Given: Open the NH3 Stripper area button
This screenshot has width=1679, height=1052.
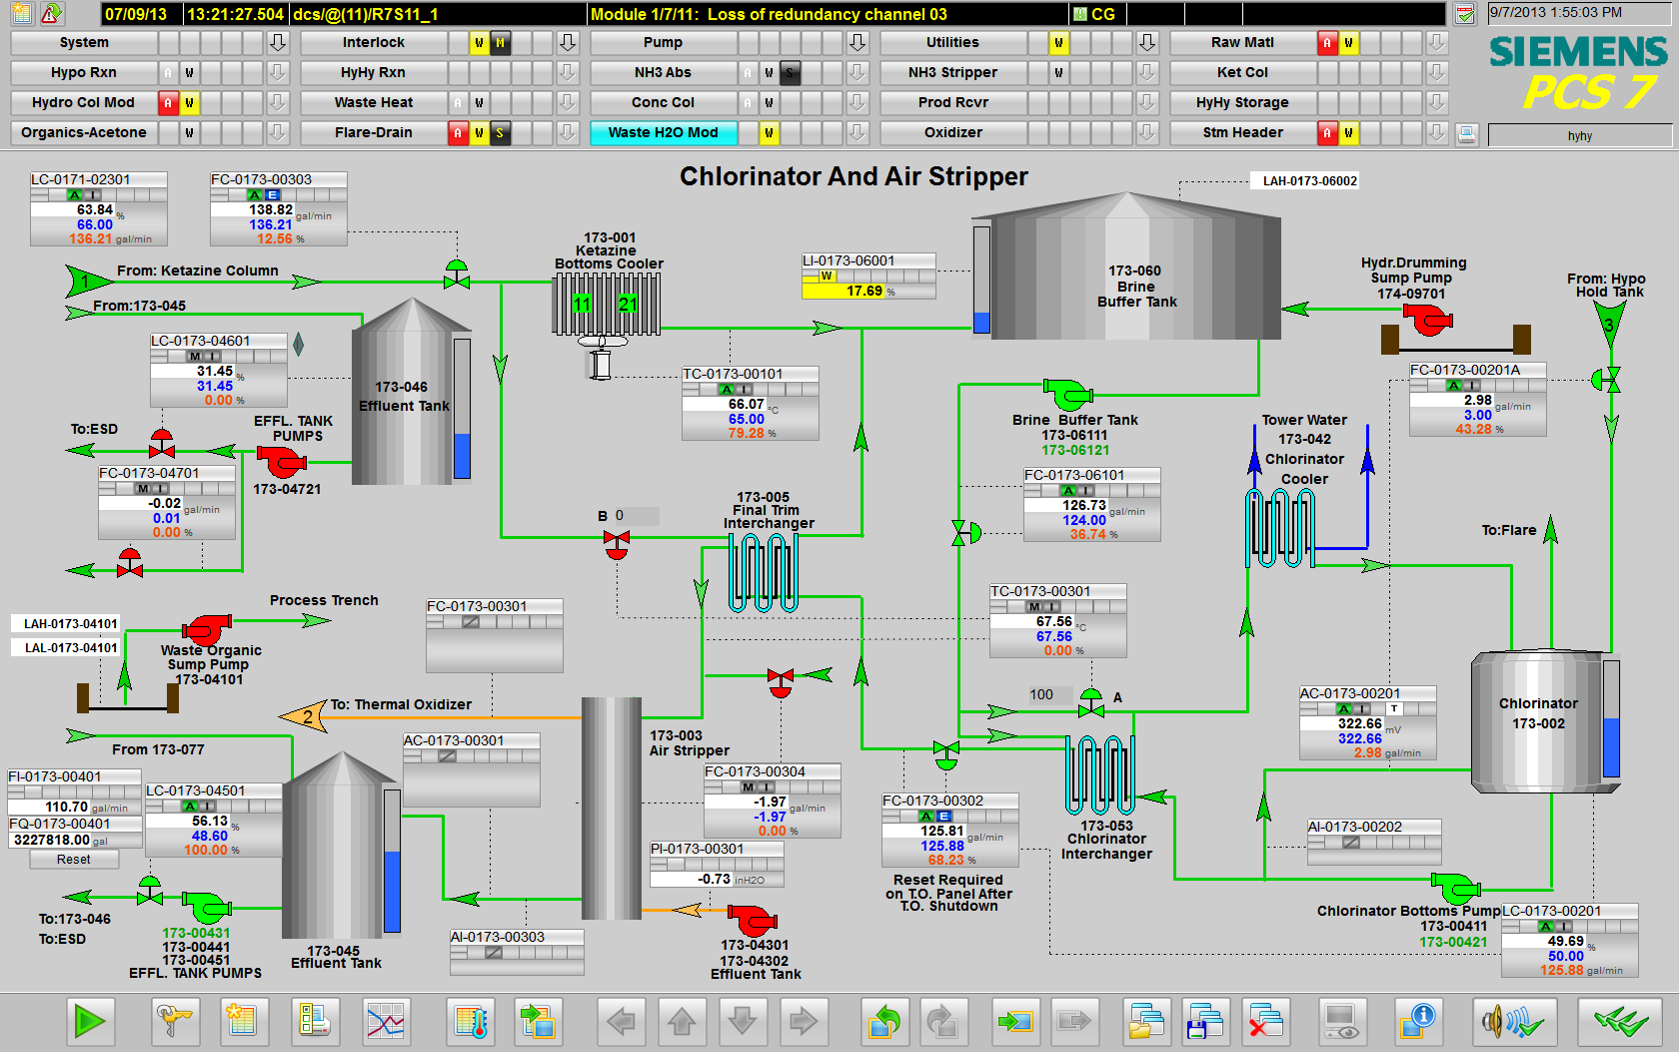Looking at the screenshot, I should pos(952,73).
